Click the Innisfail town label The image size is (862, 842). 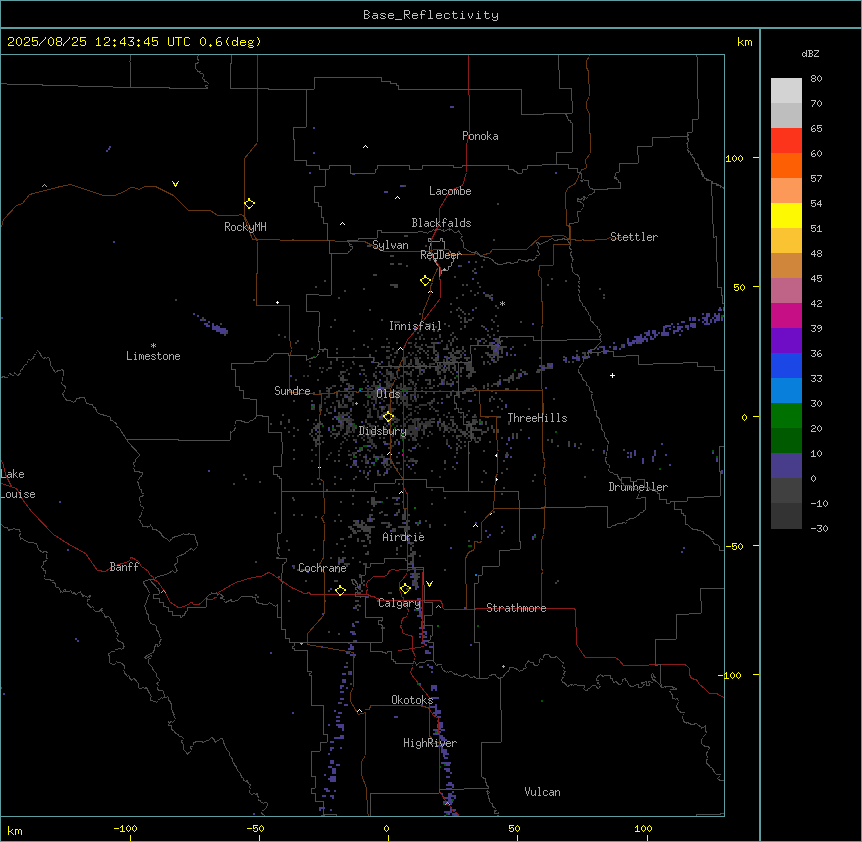point(415,326)
